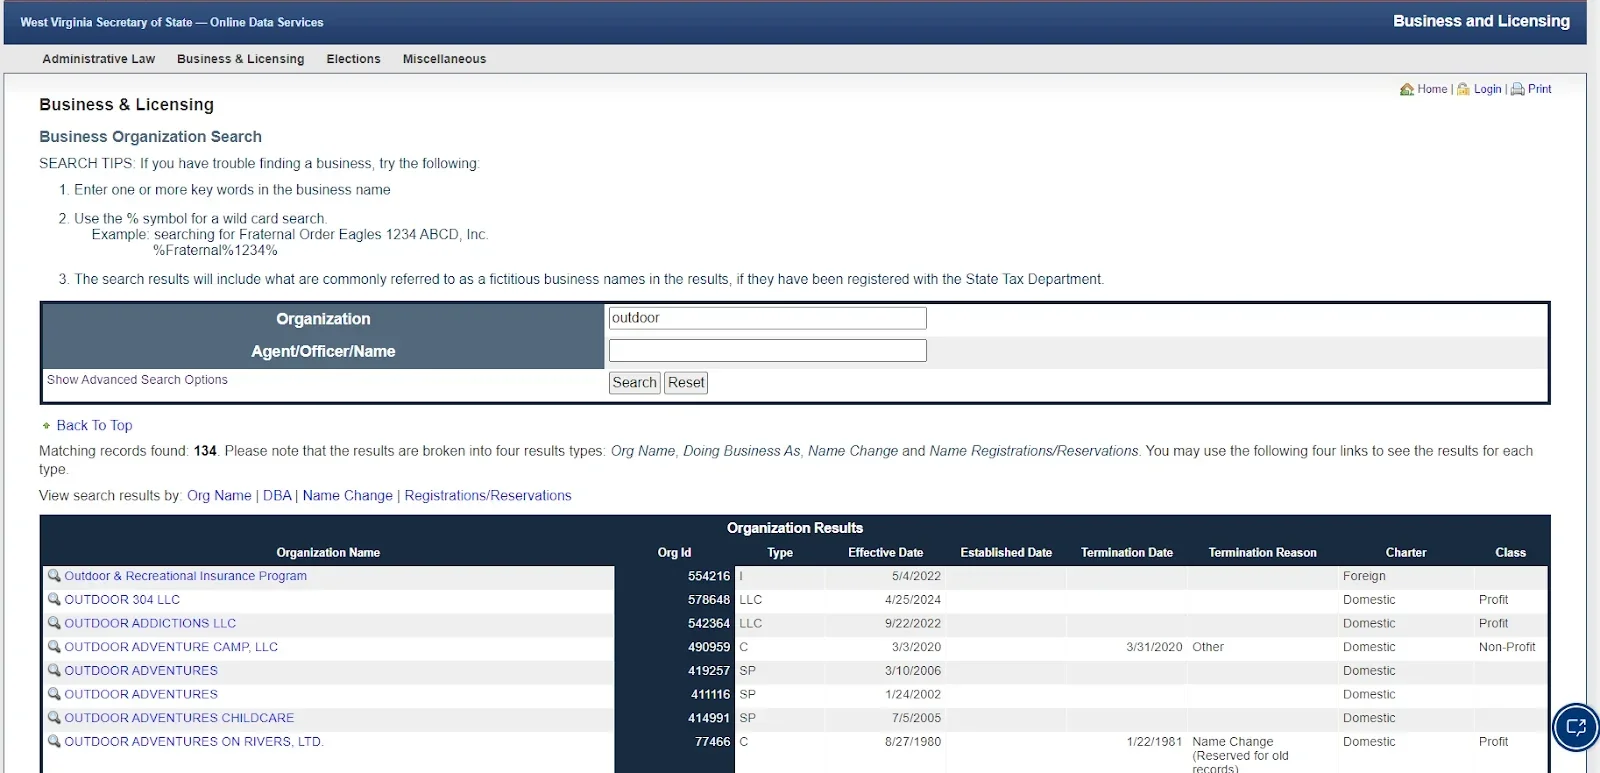View results by Registrations/Reservations

tap(488, 496)
